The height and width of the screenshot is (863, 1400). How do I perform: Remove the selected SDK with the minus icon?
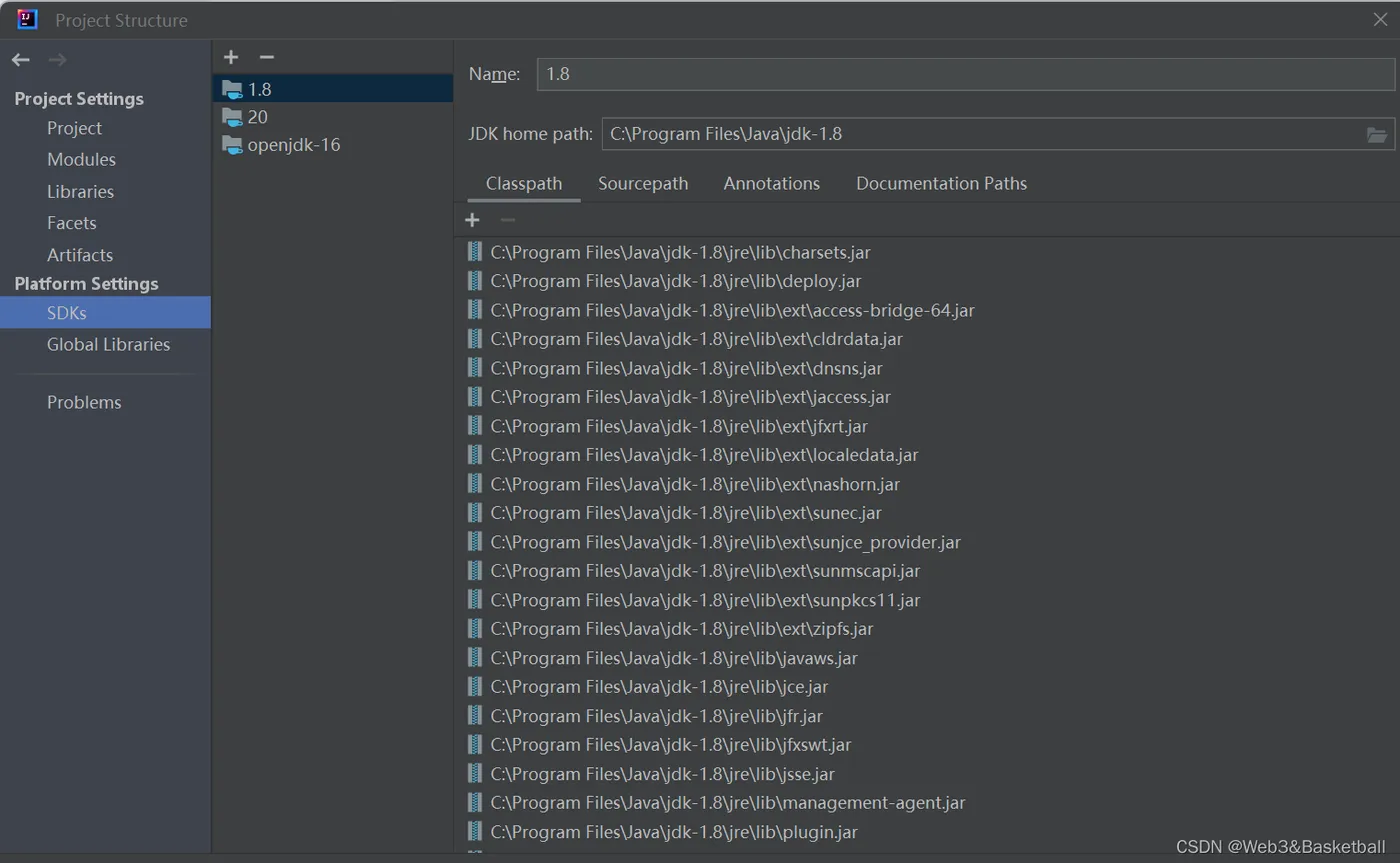click(x=266, y=57)
